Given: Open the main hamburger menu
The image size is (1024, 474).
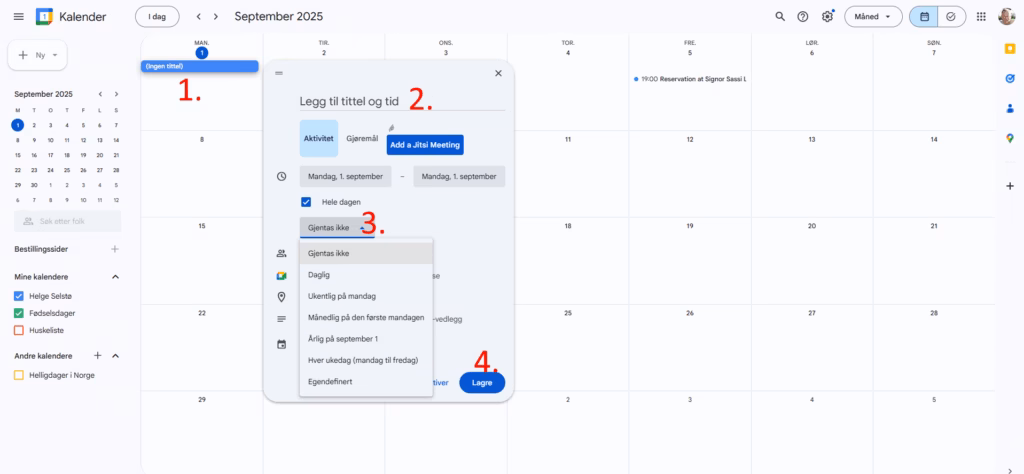Looking at the screenshot, I should point(18,17).
